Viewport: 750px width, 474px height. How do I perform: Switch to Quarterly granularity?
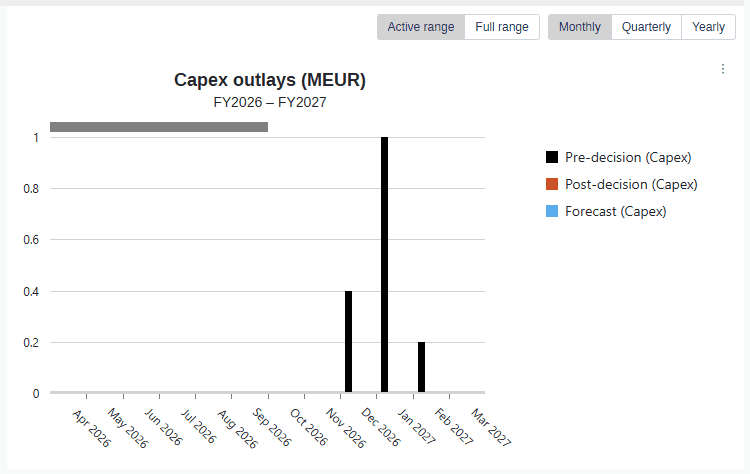point(646,27)
